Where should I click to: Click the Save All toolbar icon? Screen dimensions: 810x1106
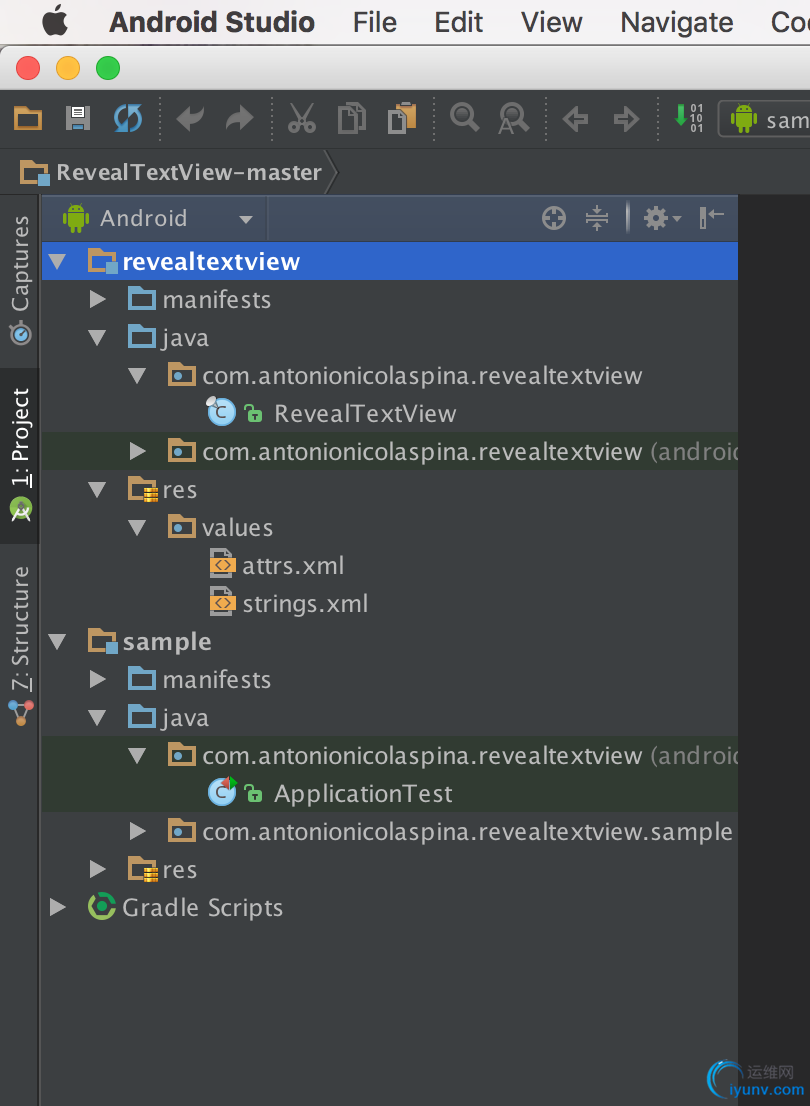pyautogui.click(x=77, y=119)
